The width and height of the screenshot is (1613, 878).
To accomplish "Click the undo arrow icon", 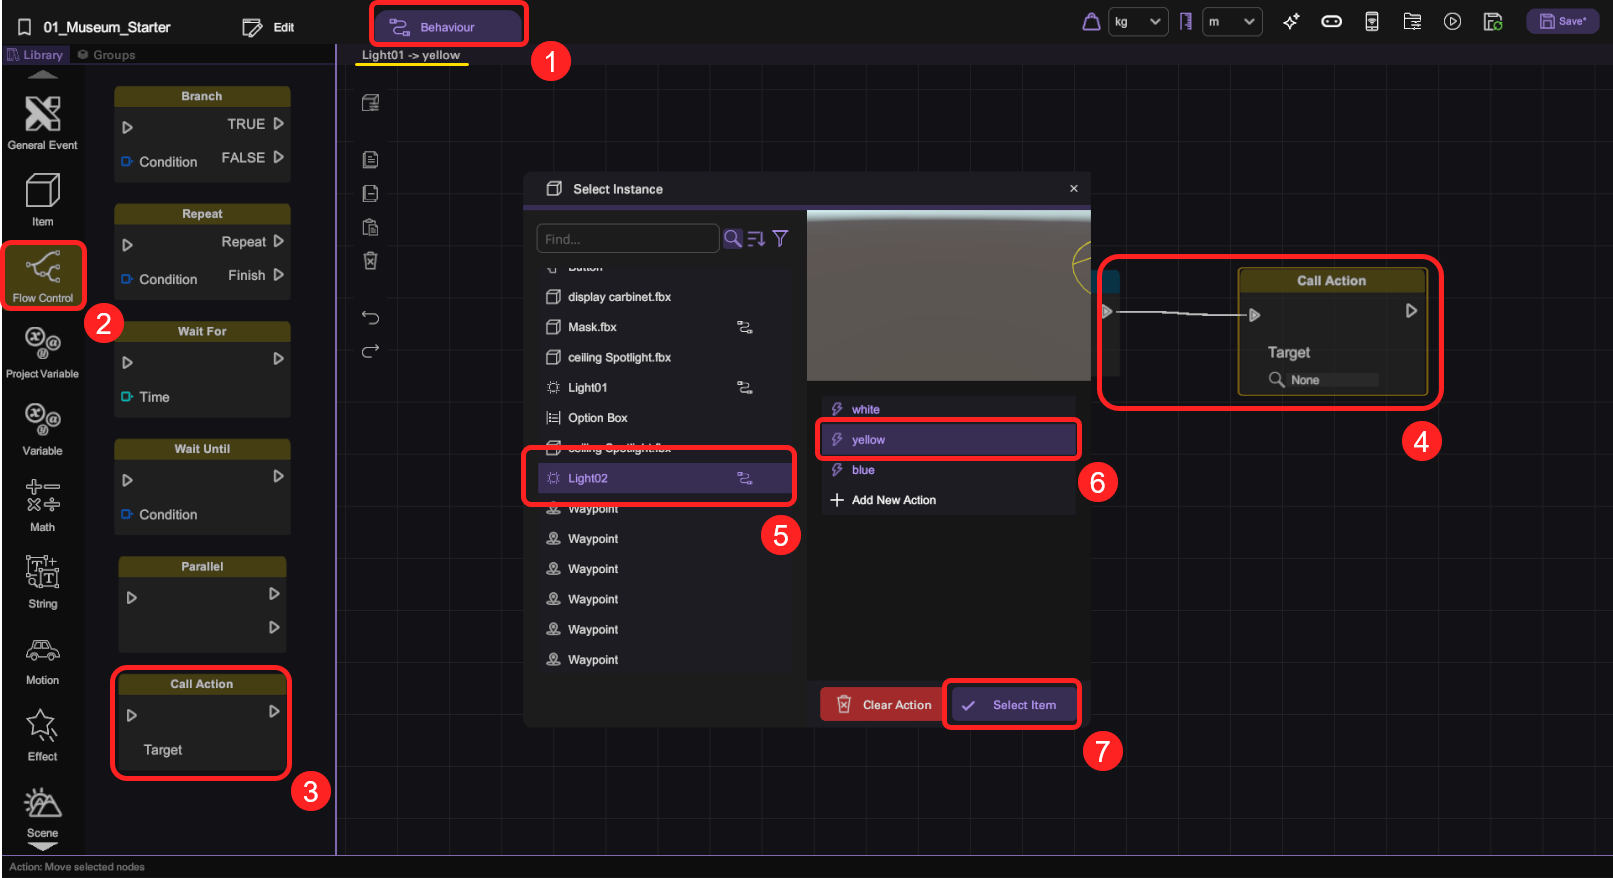I will 370,318.
